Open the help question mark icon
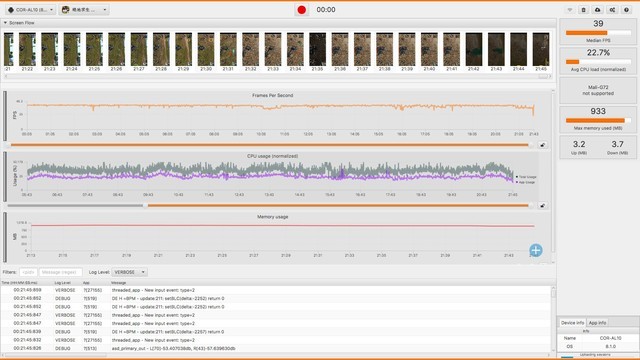 pyautogui.click(x=626, y=10)
